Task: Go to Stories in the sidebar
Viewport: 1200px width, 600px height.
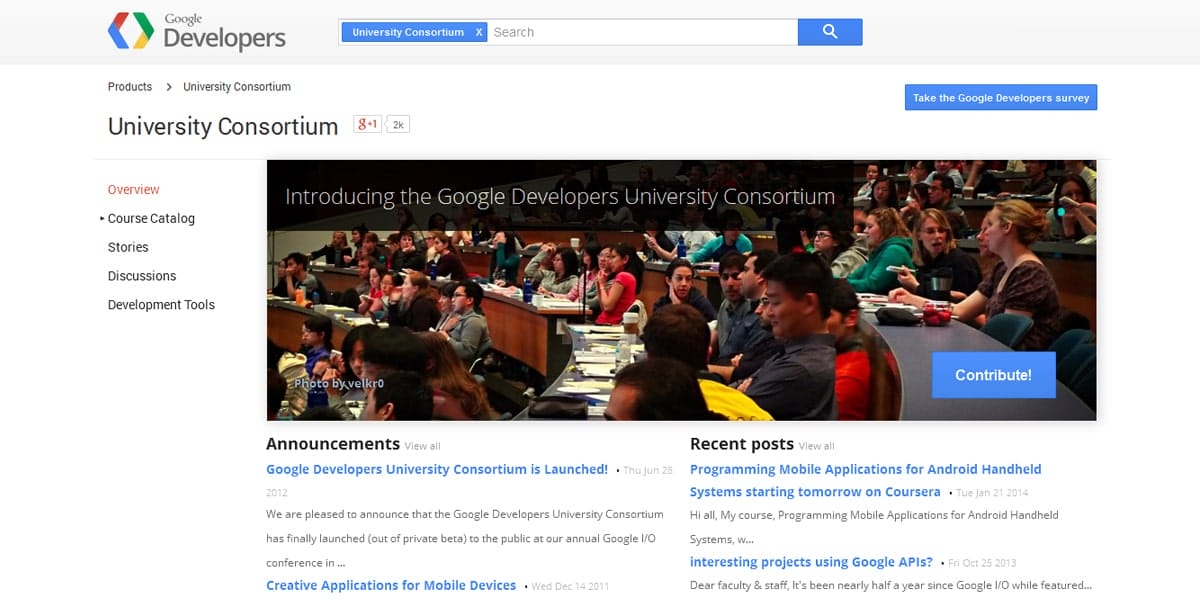Action: point(128,247)
